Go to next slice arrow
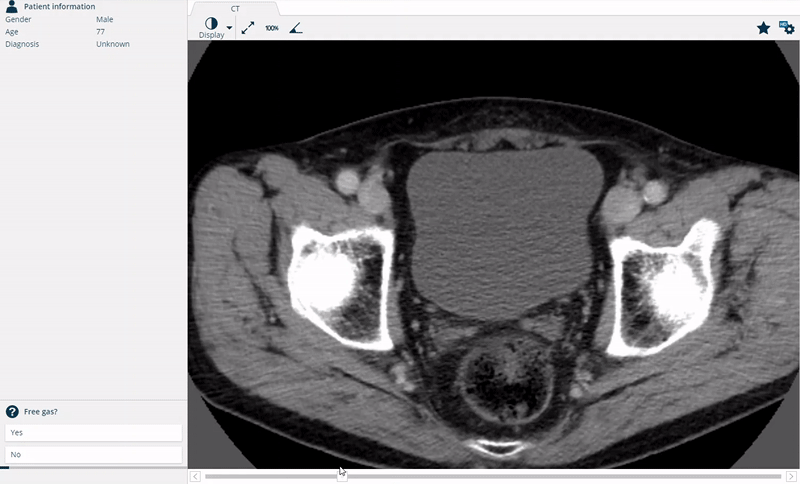Viewport: 800px width, 484px height. 791,476
